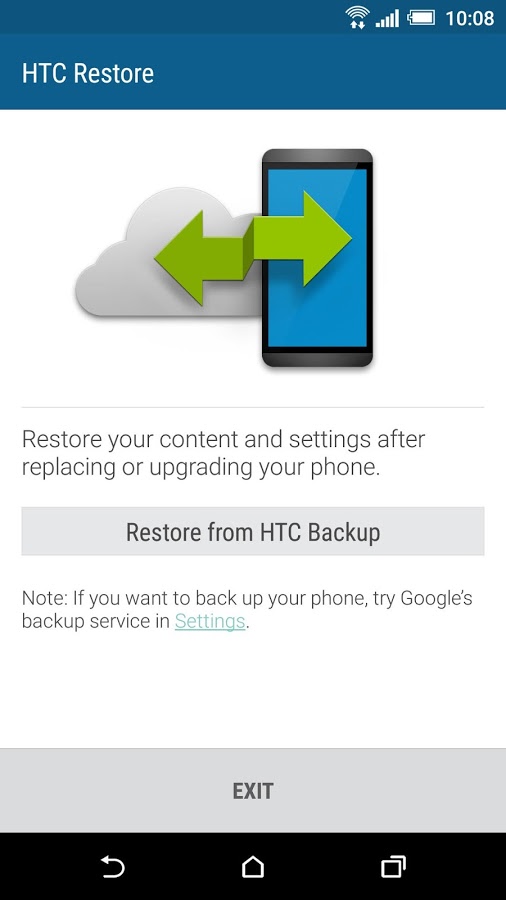Screen dimensions: 506x900
Task: Tap the divider line below illustration
Action: point(253,408)
